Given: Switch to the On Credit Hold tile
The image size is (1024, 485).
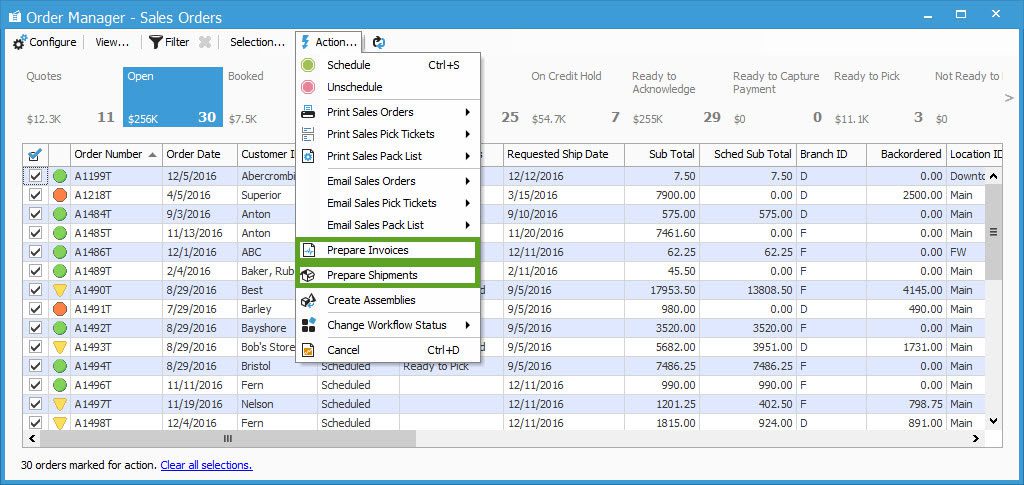Looking at the screenshot, I should coord(575,97).
